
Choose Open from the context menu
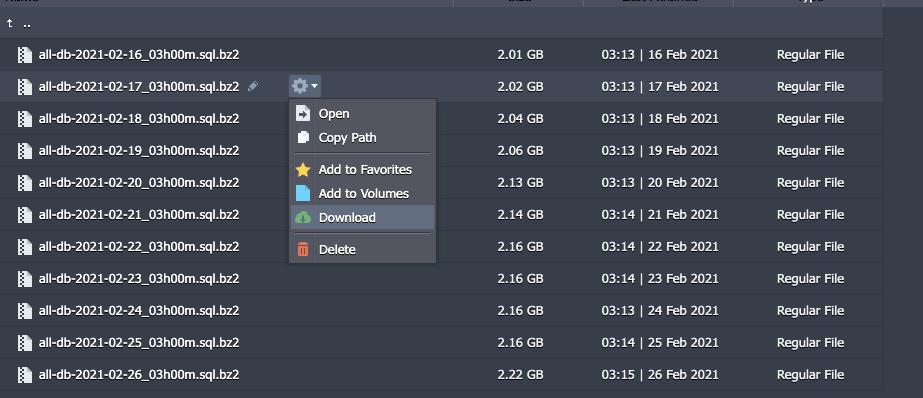(363, 114)
